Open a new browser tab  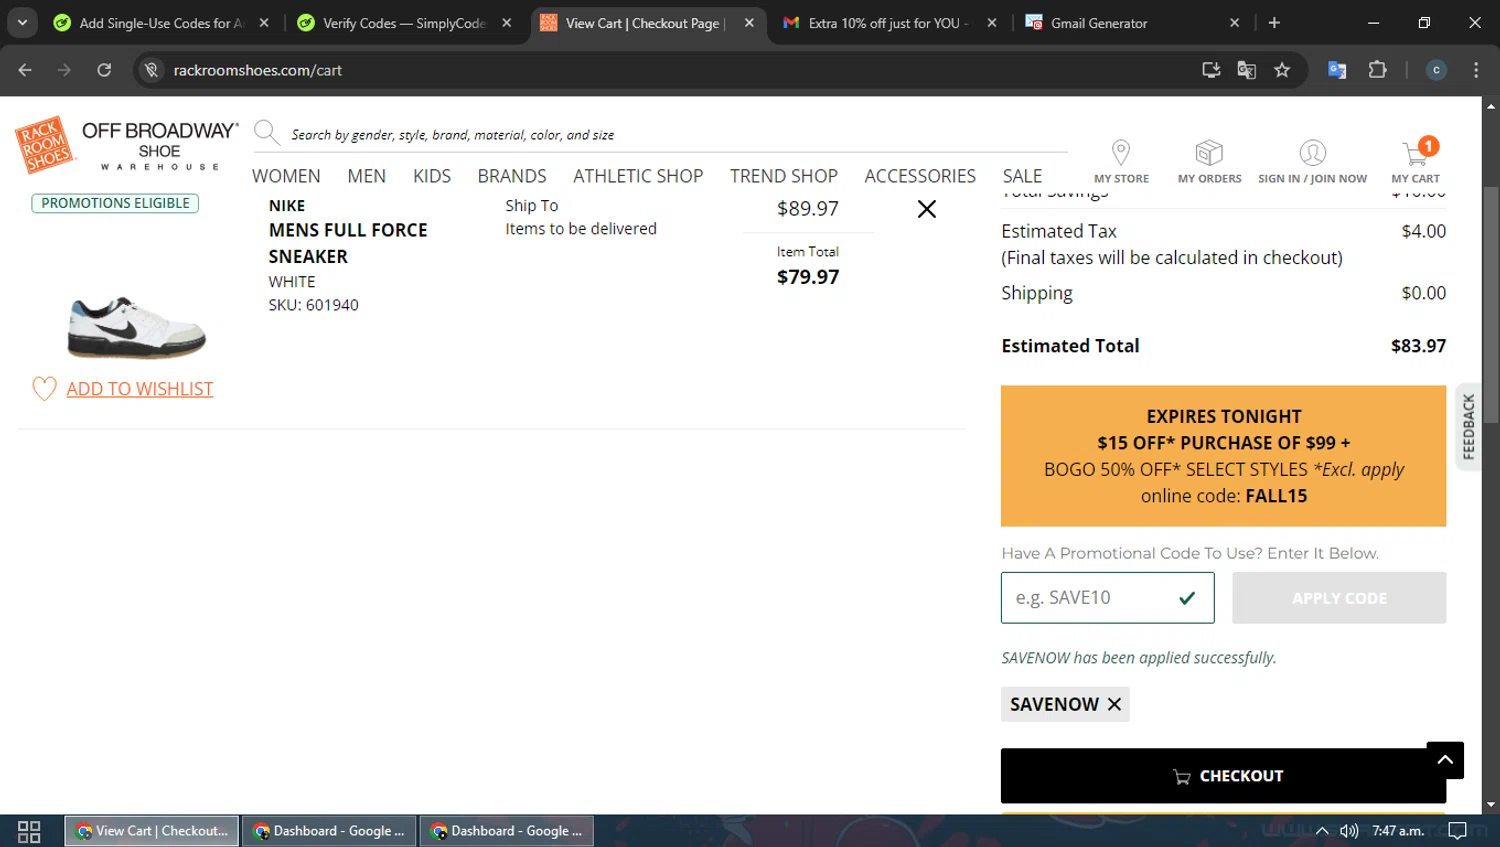(1274, 23)
